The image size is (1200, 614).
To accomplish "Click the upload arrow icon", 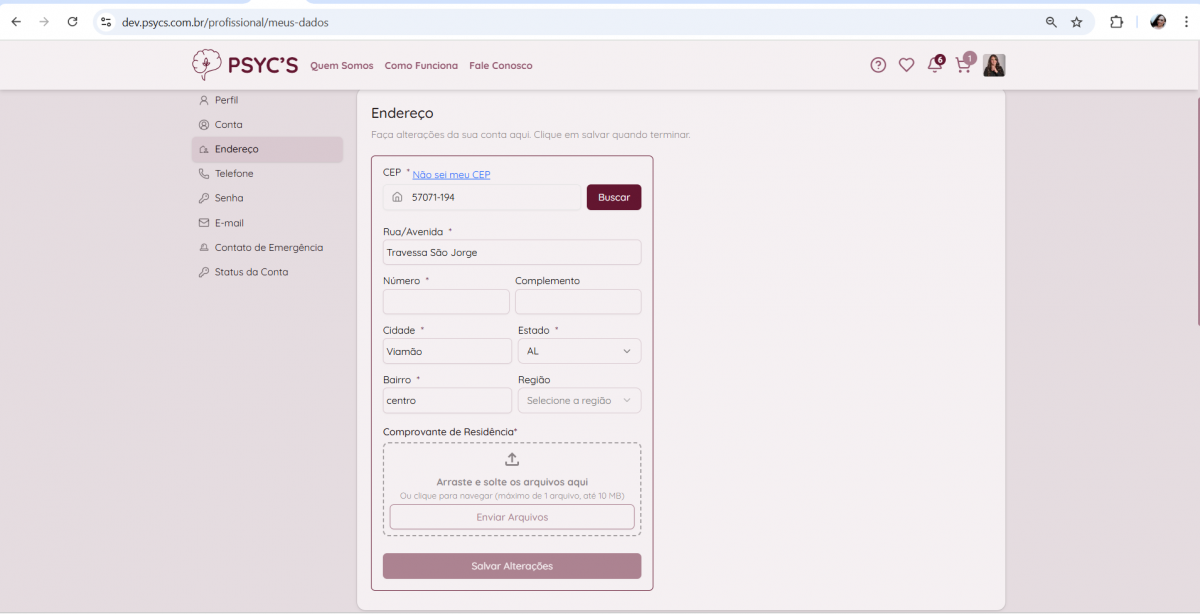I will (512, 459).
